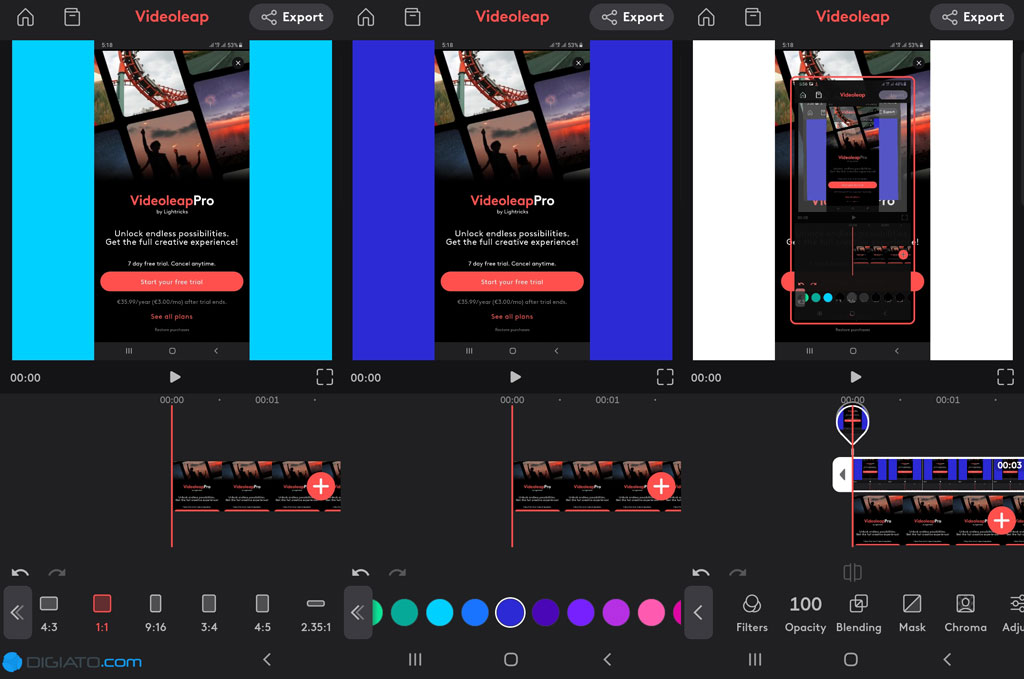Tap the Android back arrow under the right panel
The width and height of the screenshot is (1024, 679).
[x=948, y=659]
